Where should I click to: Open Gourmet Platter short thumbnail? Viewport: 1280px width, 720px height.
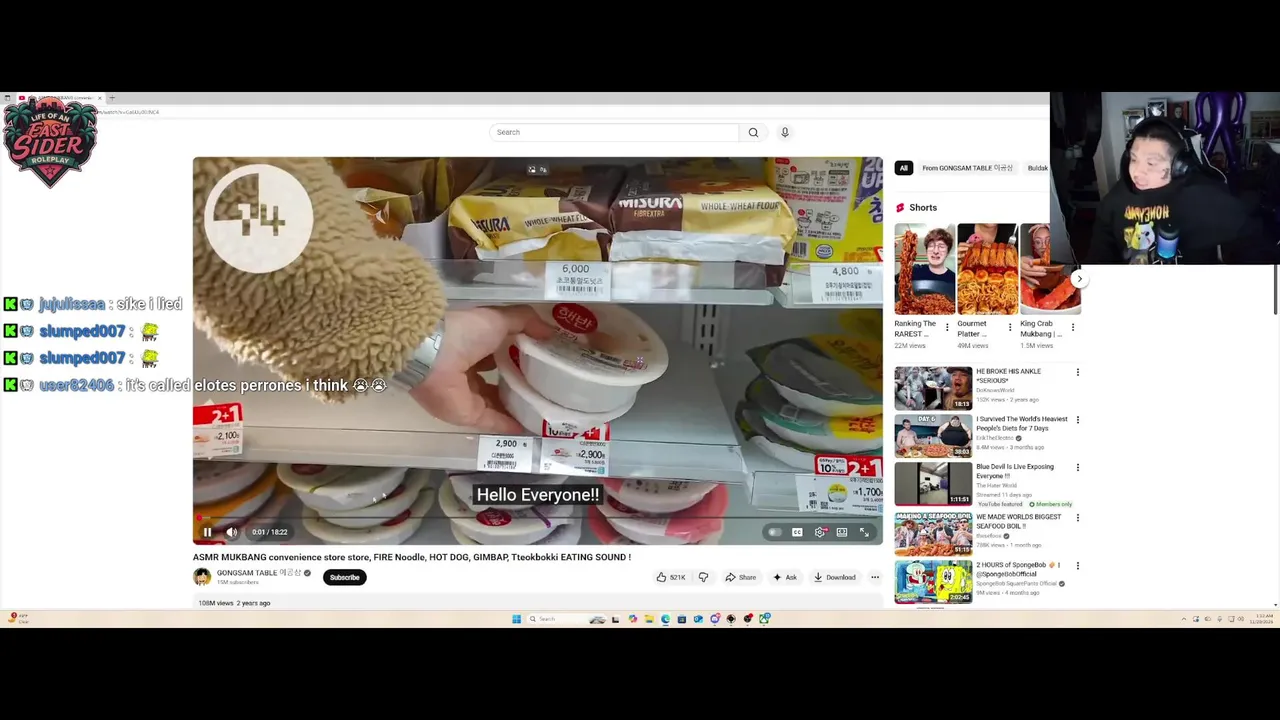[x=986, y=269]
